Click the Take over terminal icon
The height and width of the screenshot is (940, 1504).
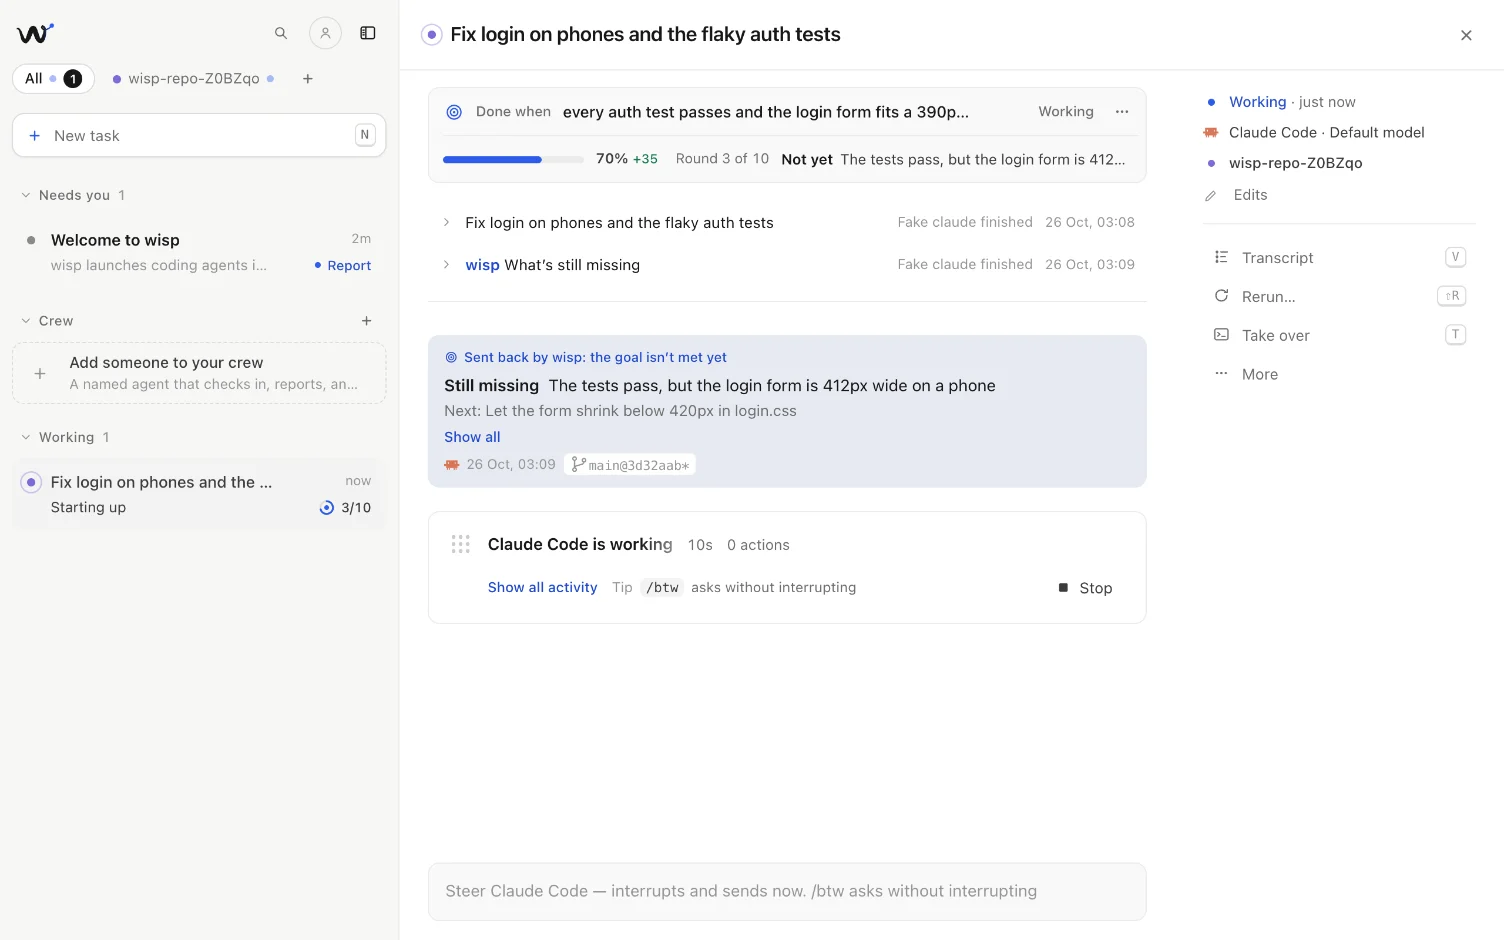[x=1221, y=335]
